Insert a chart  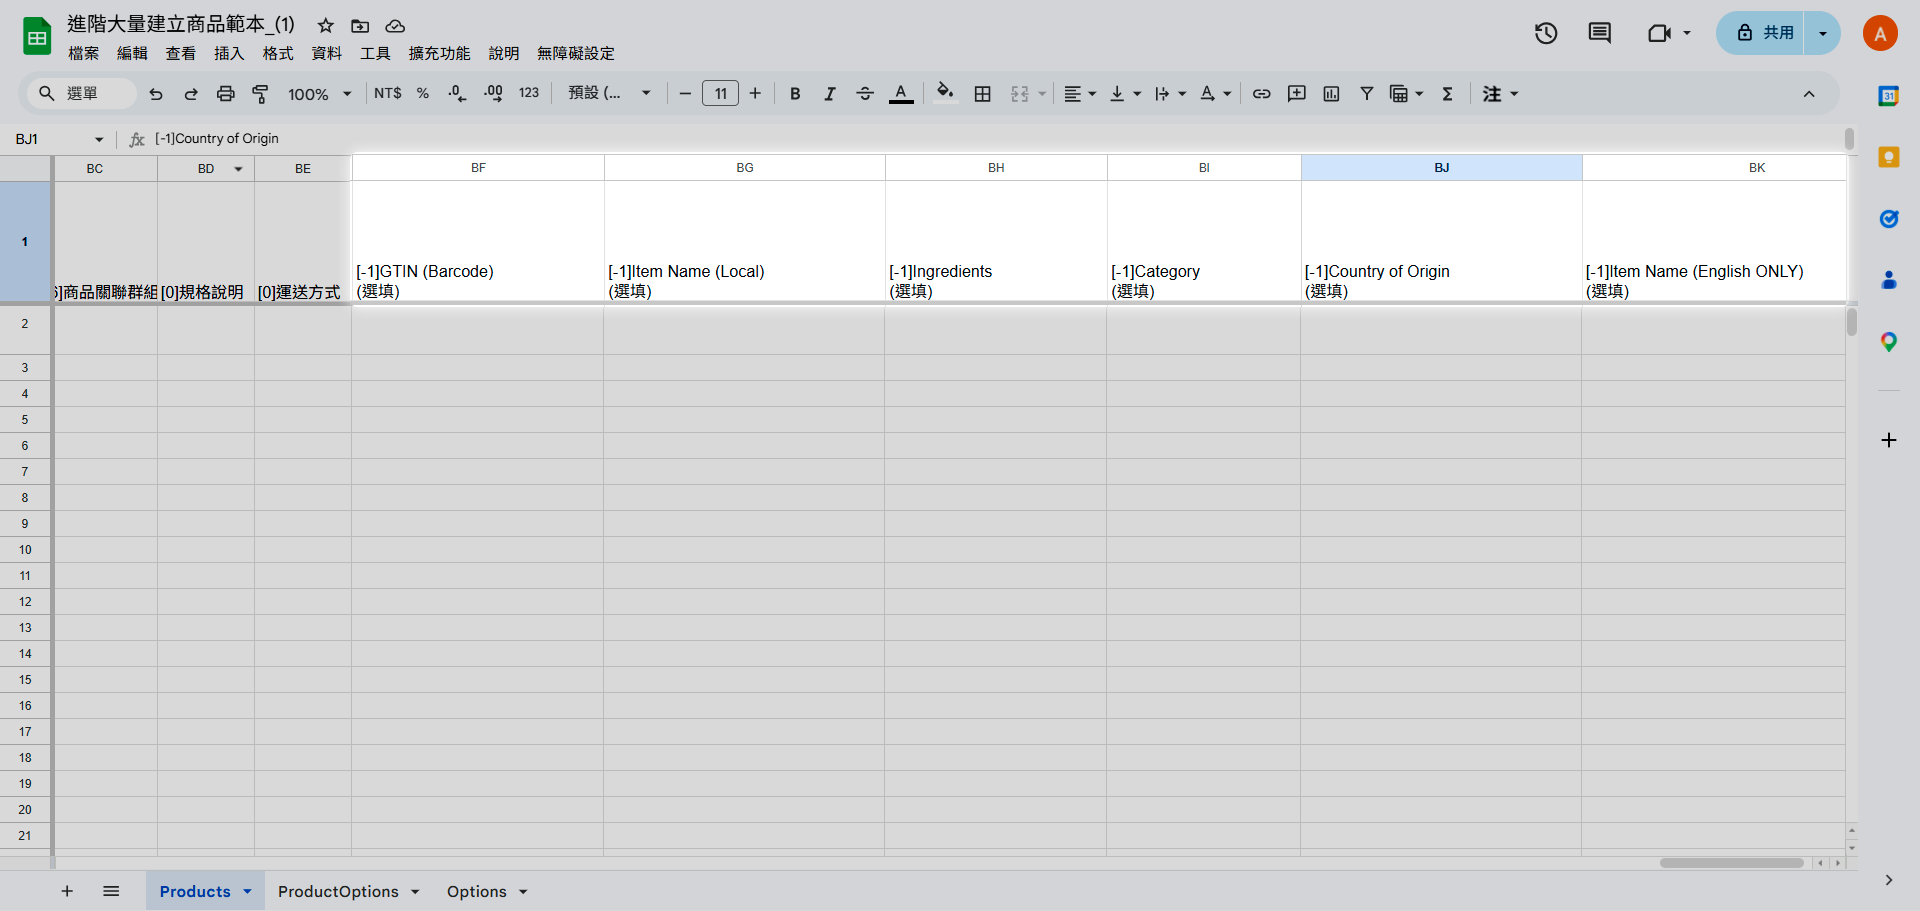tap(1332, 94)
